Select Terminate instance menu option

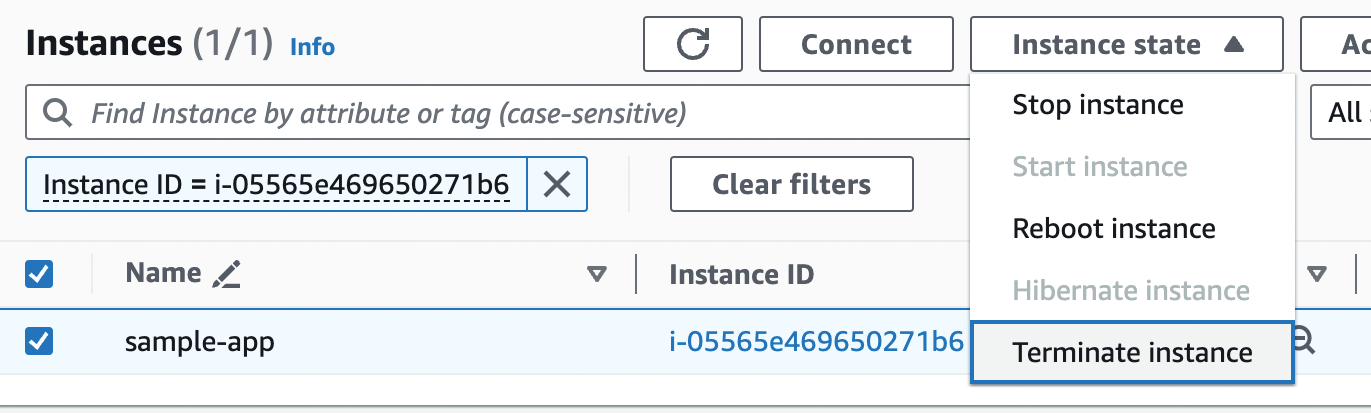click(x=1132, y=352)
